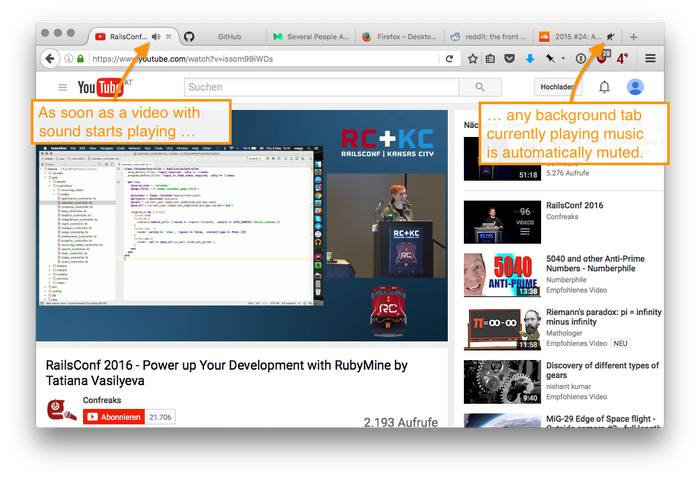Switch to the 'Several People A...' Medium tab
Viewport: 700px width, 479px height.
click(x=311, y=37)
